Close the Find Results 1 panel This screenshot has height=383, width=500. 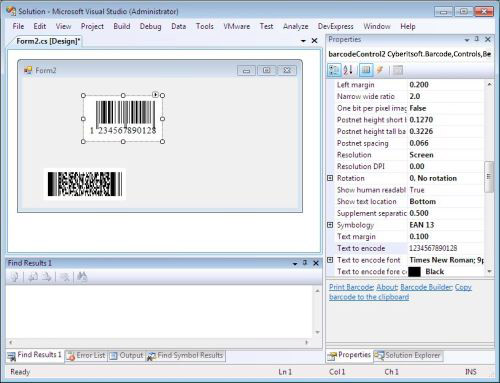coord(316,263)
